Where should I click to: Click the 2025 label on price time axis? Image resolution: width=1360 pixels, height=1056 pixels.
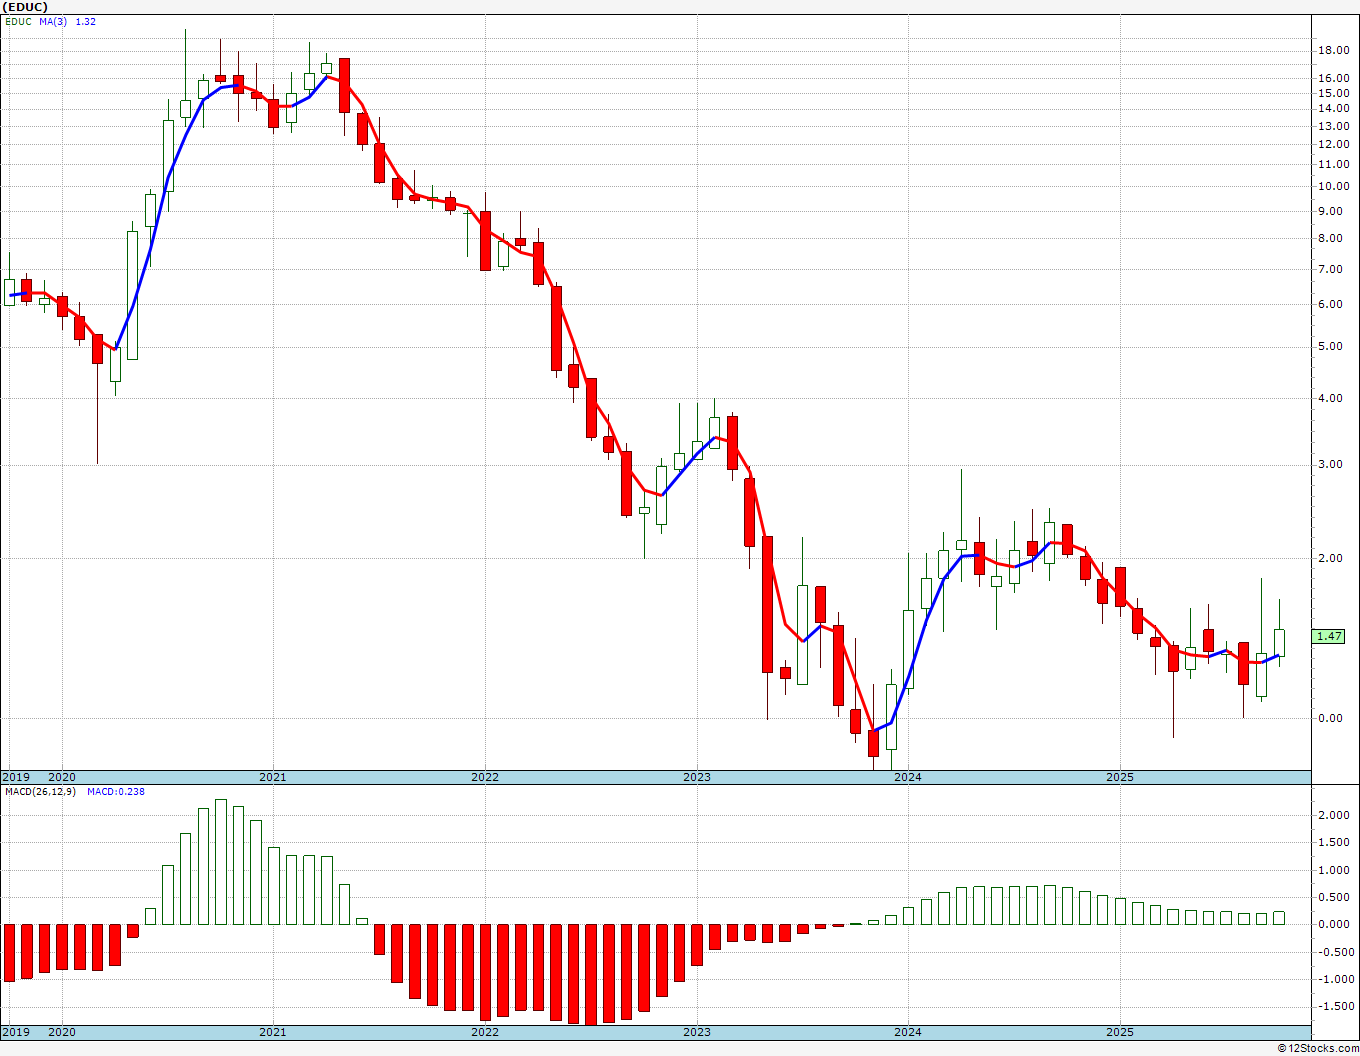coord(1120,777)
